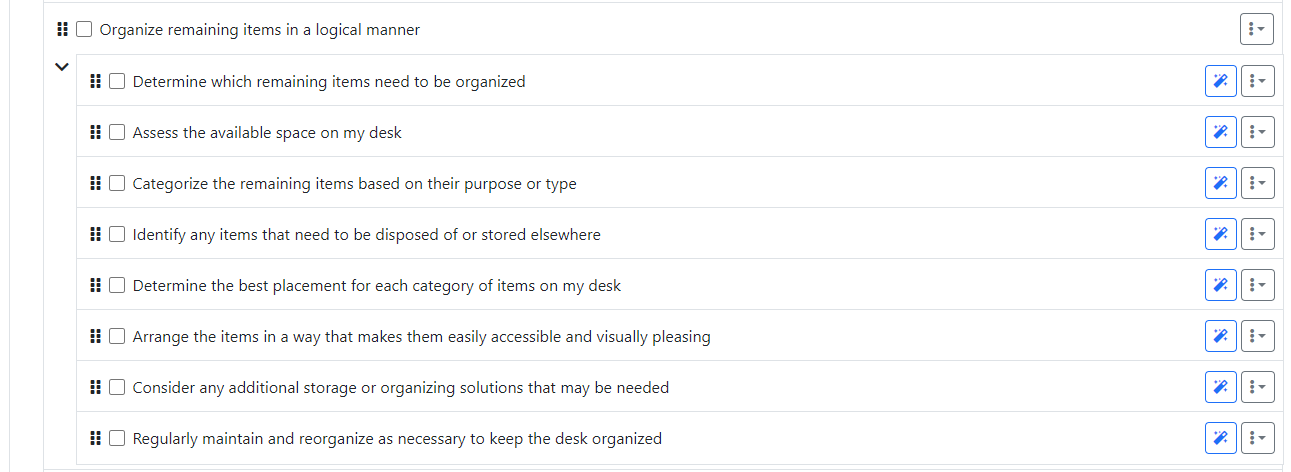Open options dropdown for 'Organize remaining items' task
Screen dimensions: 1291x472
pos(1257,29)
